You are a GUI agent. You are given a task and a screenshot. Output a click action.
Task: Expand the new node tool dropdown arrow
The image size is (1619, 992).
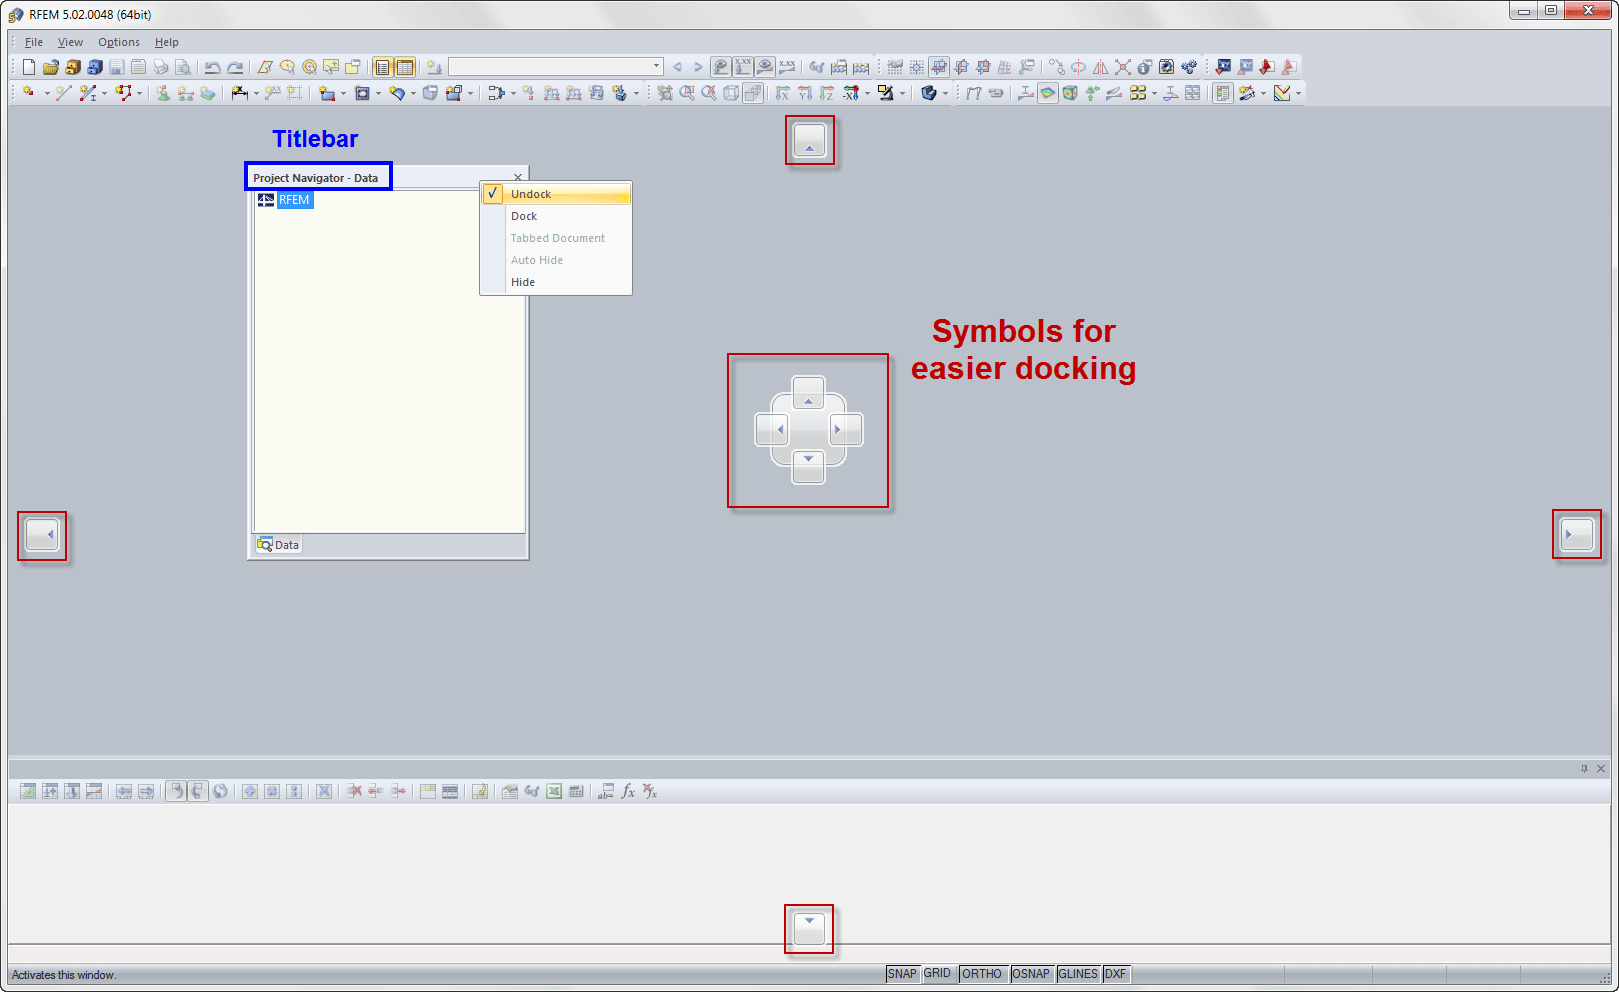pyautogui.click(x=47, y=93)
